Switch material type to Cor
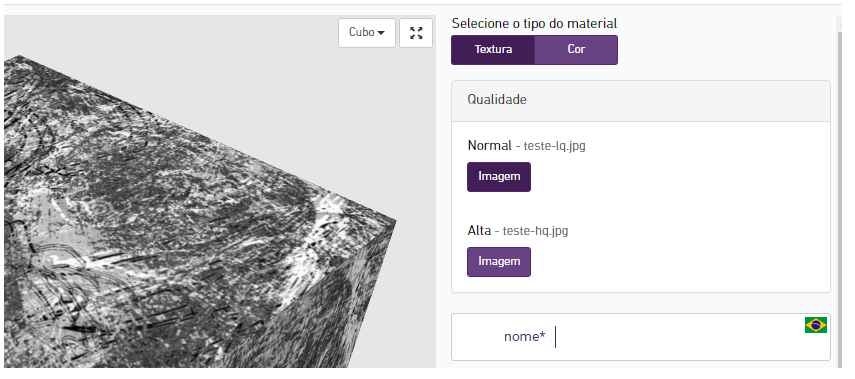Image resolution: width=855 pixels, height=379 pixels. click(x=576, y=50)
